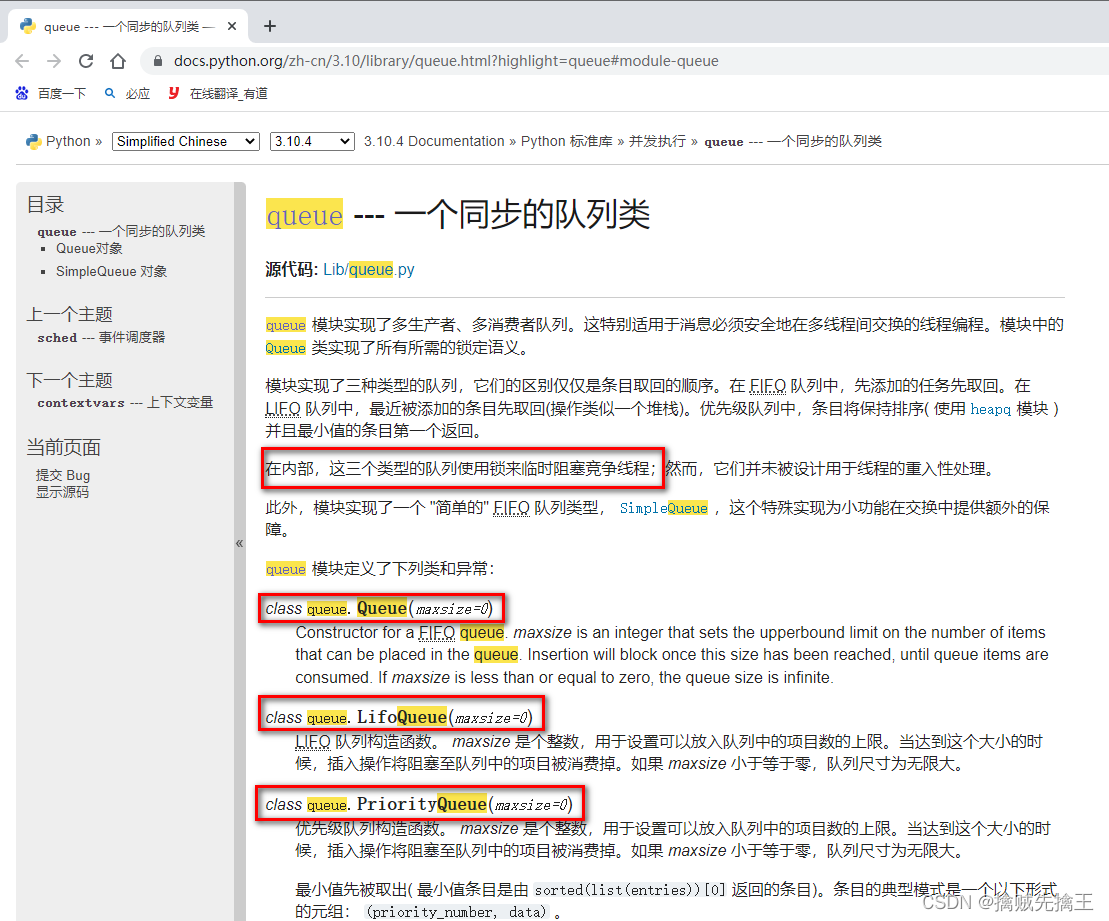Go to the browser home page icon
Screen dimensions: 1109x921
pos(118,61)
